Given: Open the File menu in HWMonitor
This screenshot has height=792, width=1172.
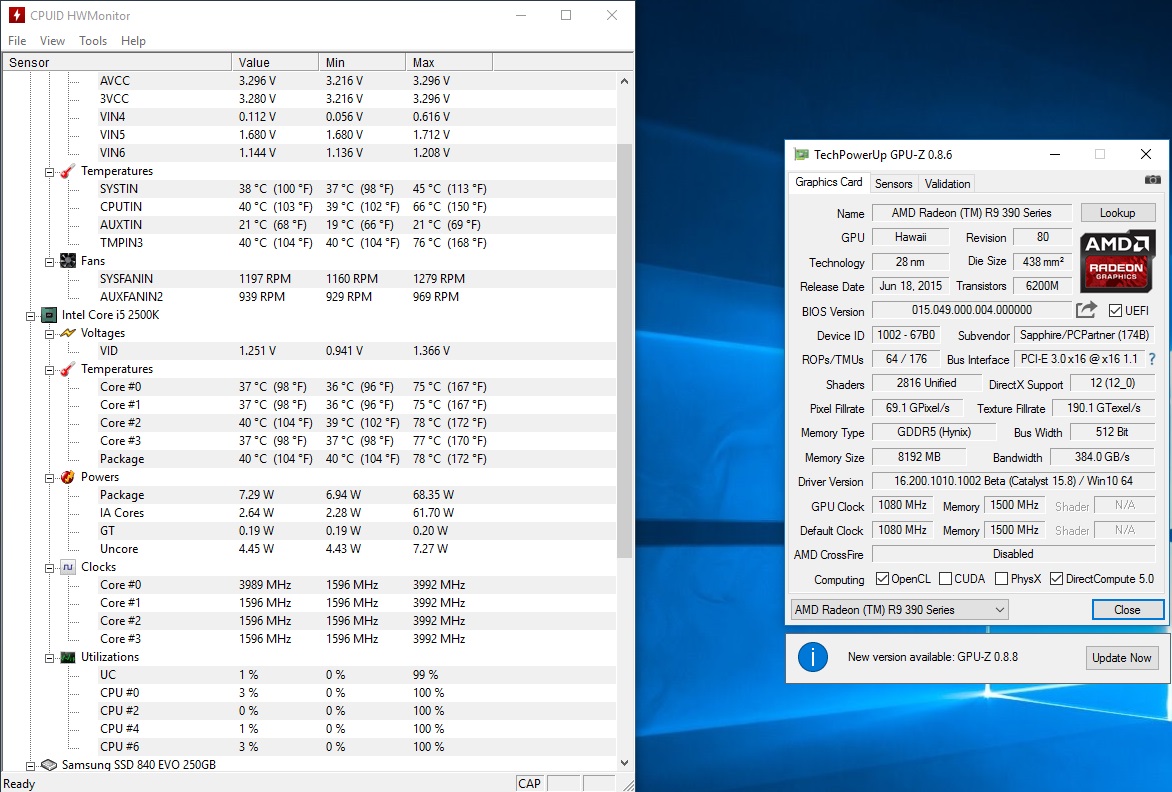Looking at the screenshot, I should coord(17,40).
